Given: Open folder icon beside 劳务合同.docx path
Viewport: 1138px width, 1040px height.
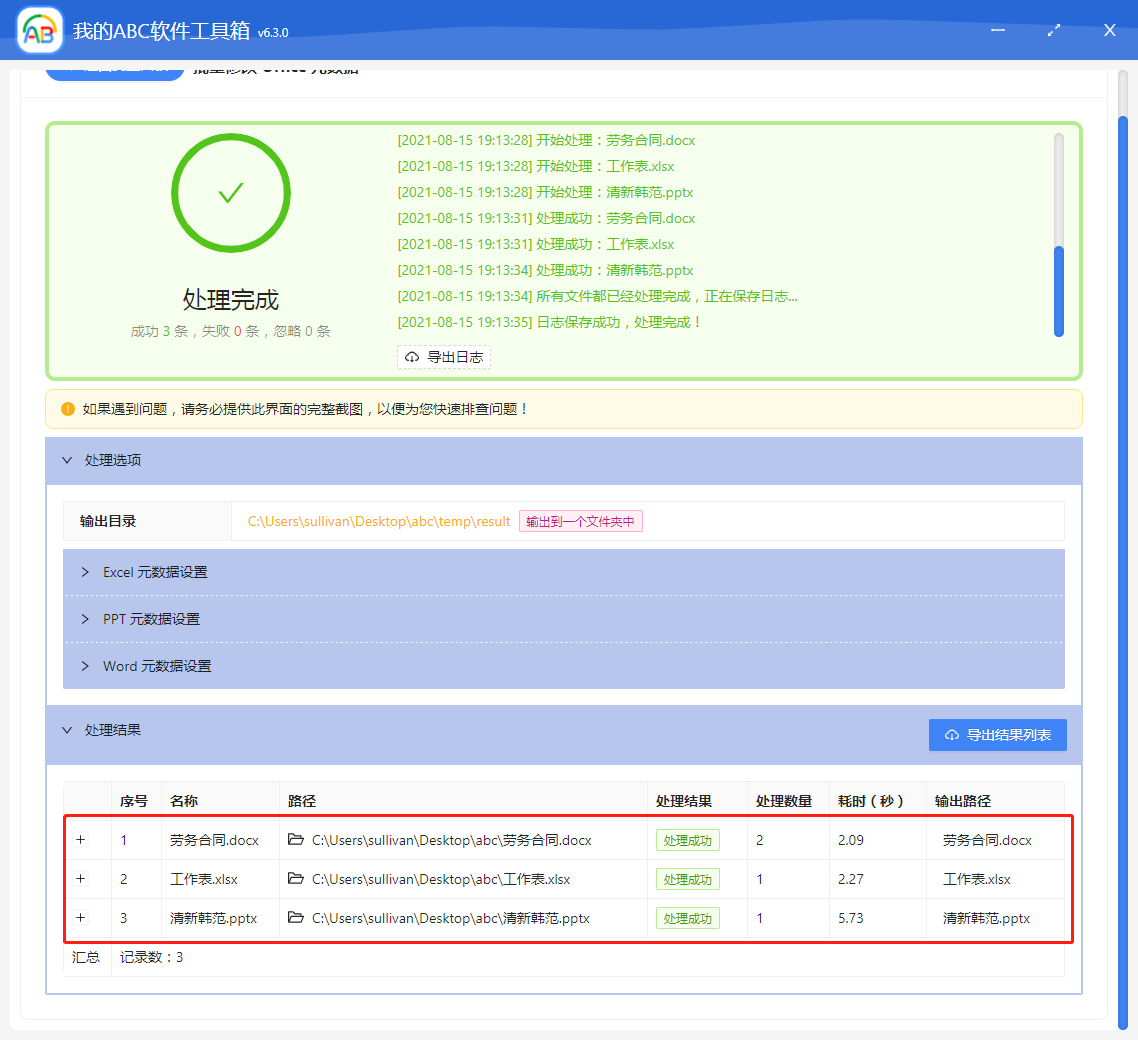Looking at the screenshot, I should (295, 840).
